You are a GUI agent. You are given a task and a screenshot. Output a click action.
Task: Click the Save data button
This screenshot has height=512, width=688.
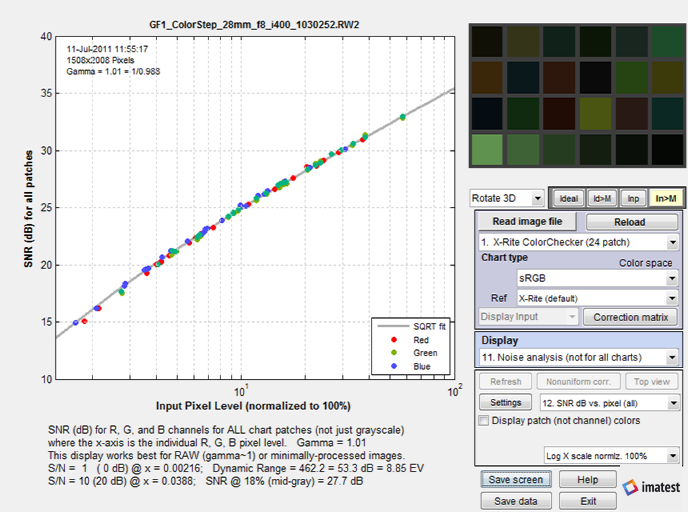(x=516, y=501)
